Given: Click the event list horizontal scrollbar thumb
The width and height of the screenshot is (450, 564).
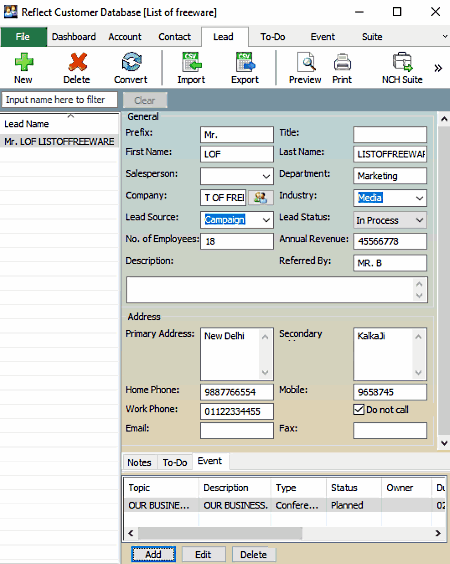Looking at the screenshot, I should tap(220, 533).
